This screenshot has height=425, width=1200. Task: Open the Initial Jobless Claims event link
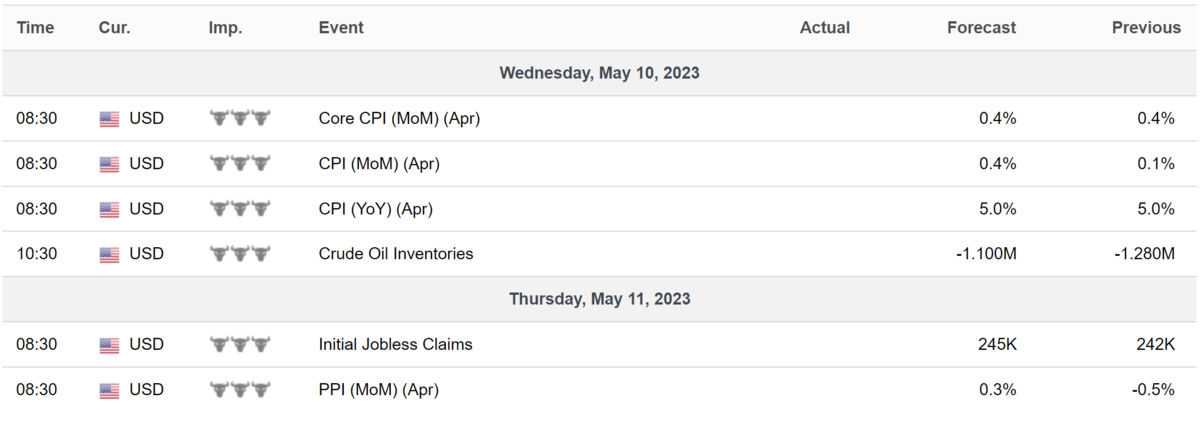pos(396,344)
